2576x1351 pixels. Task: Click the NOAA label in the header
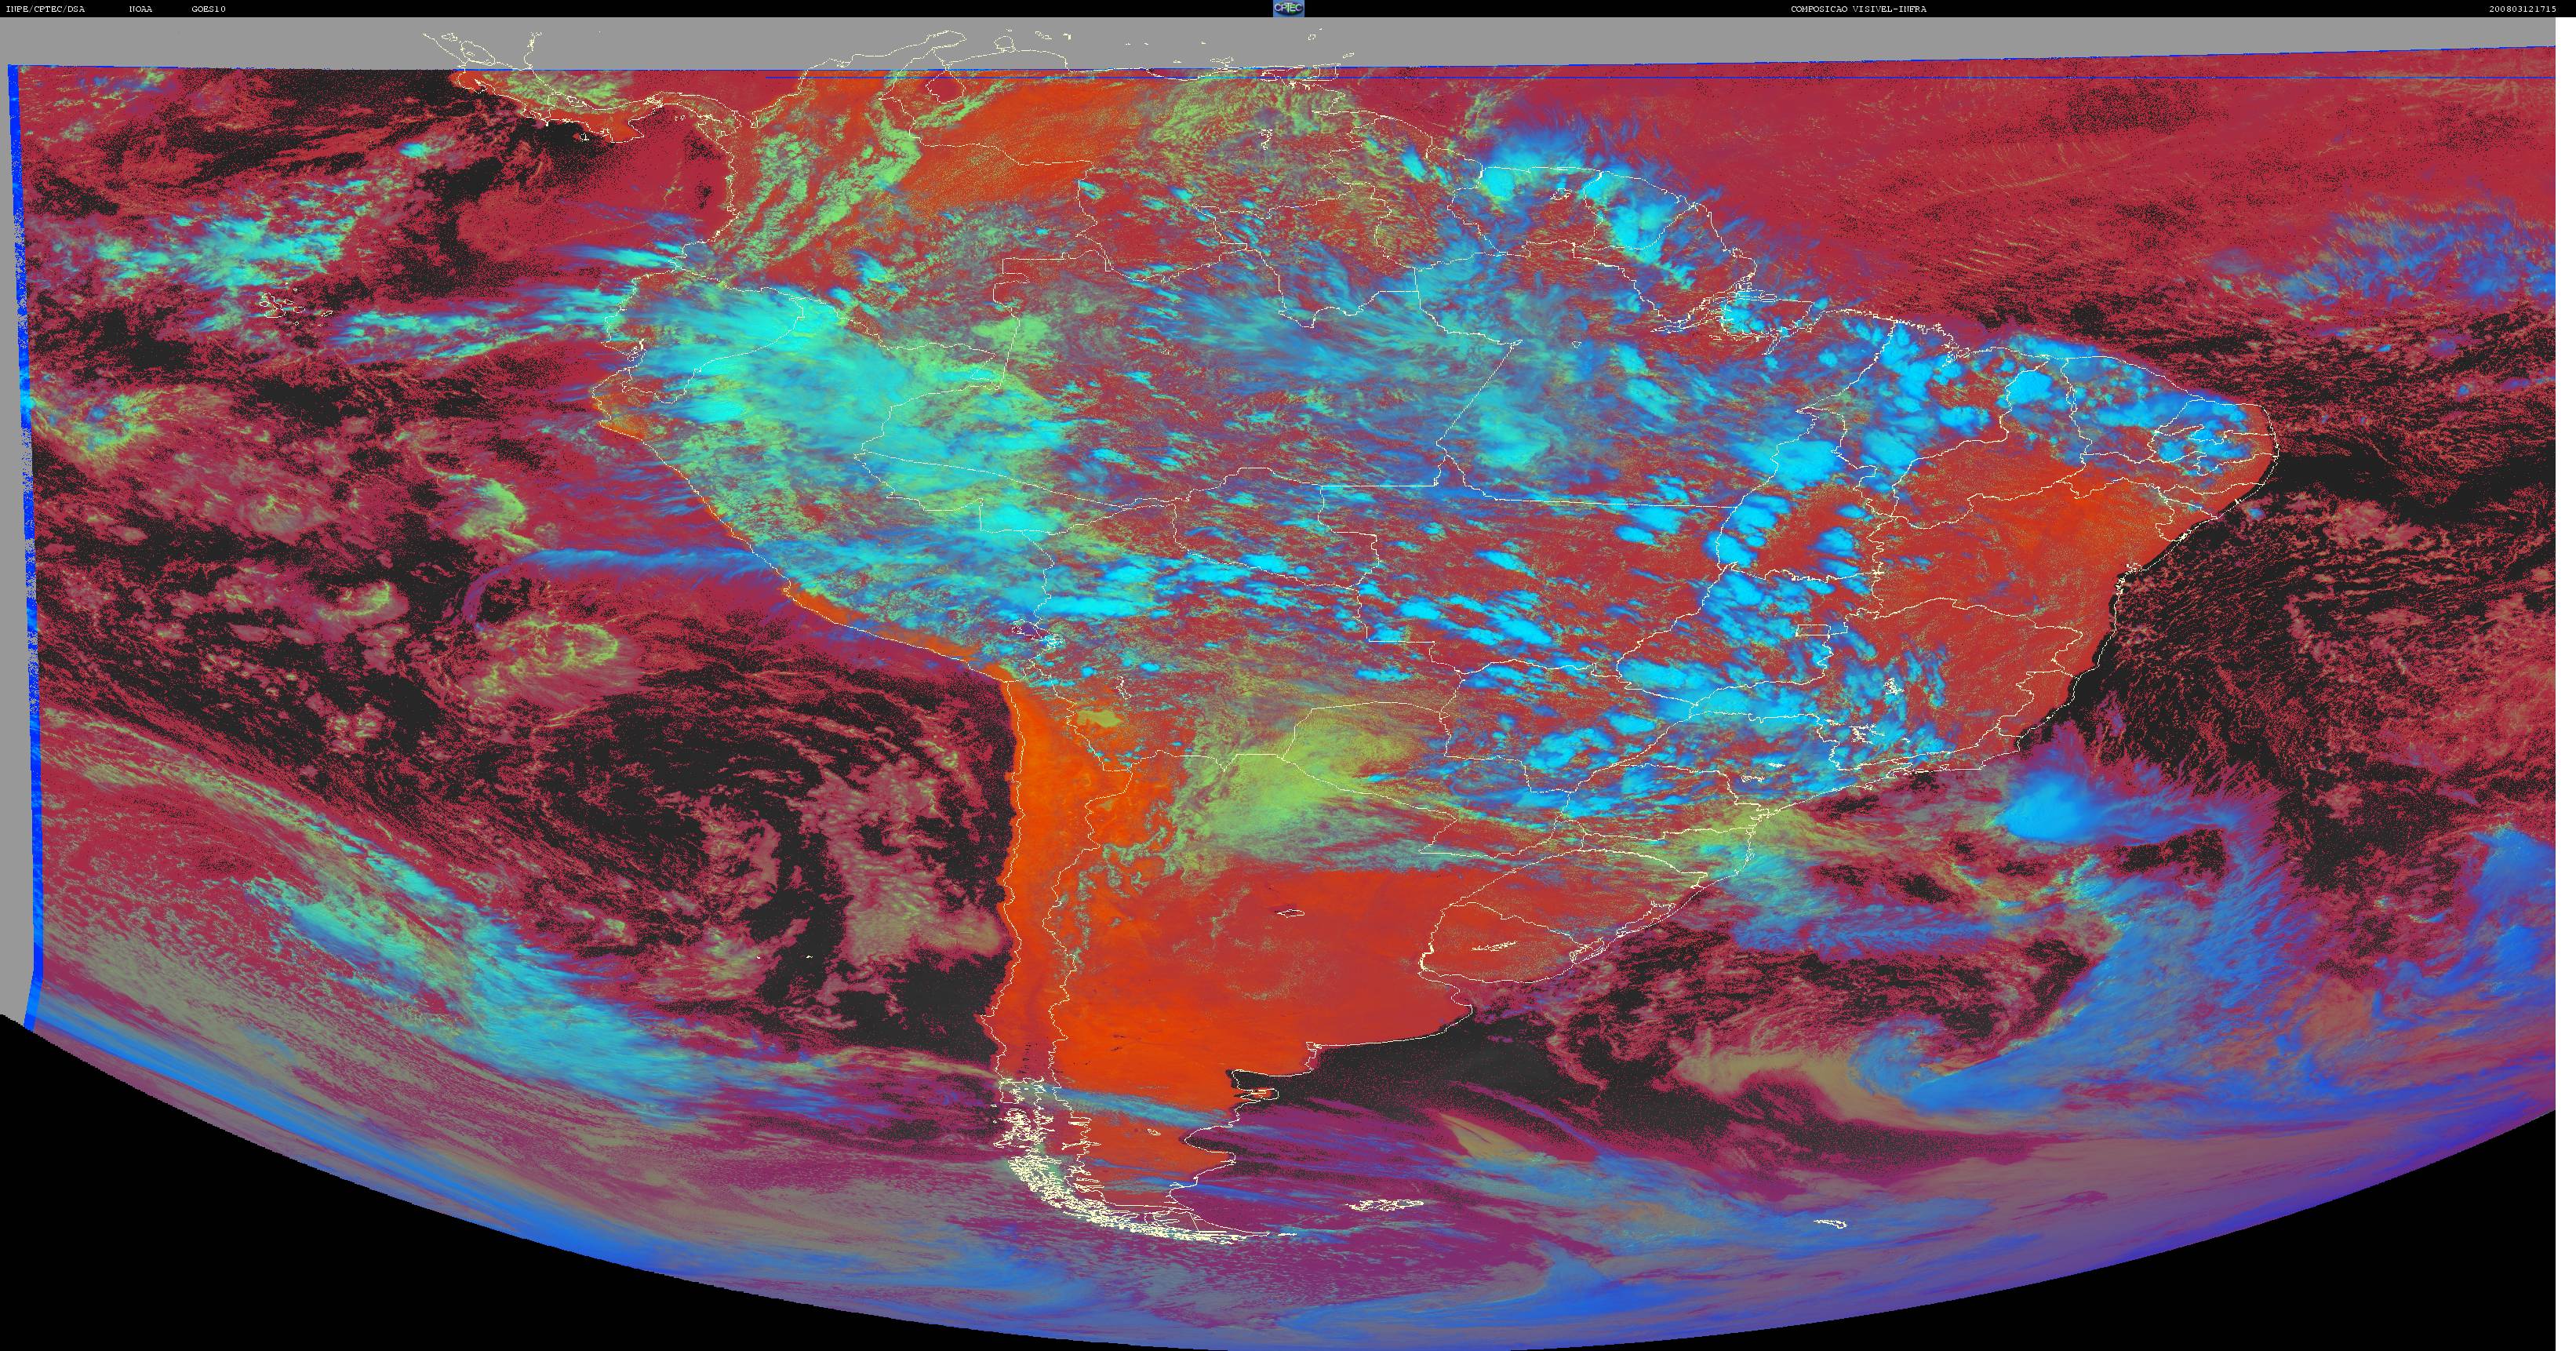coord(141,9)
